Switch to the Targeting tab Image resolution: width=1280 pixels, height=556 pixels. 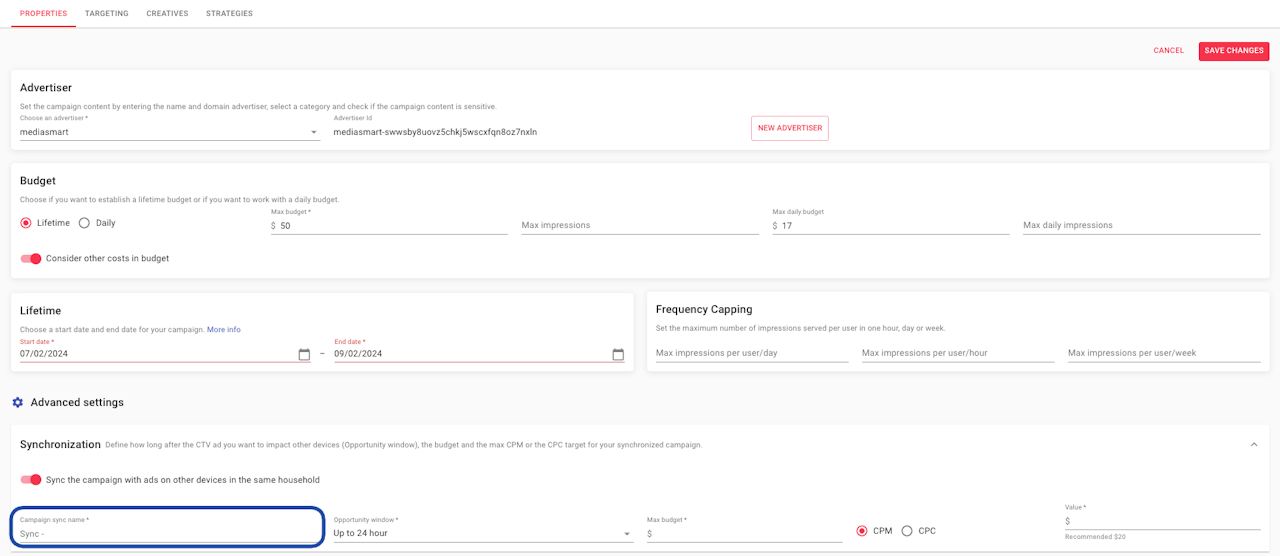pos(106,14)
